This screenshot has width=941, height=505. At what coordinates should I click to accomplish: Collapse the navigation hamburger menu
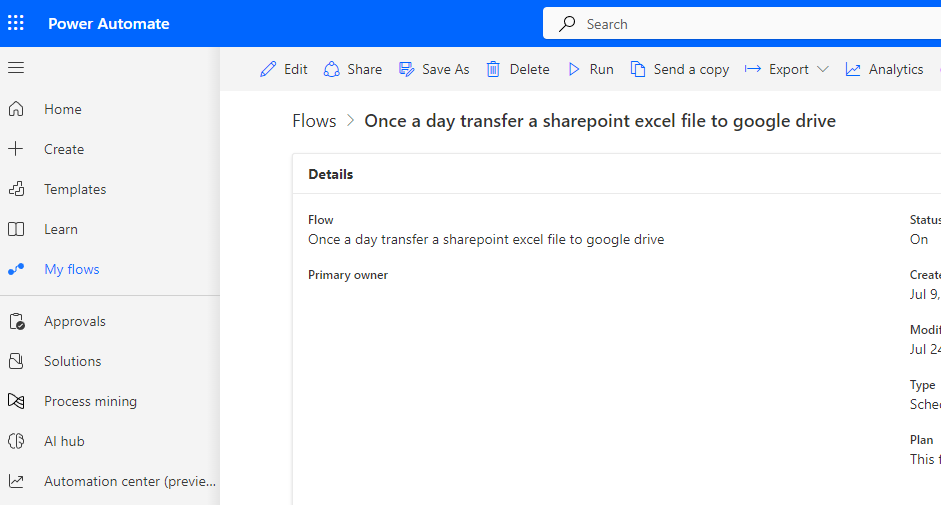click(16, 68)
